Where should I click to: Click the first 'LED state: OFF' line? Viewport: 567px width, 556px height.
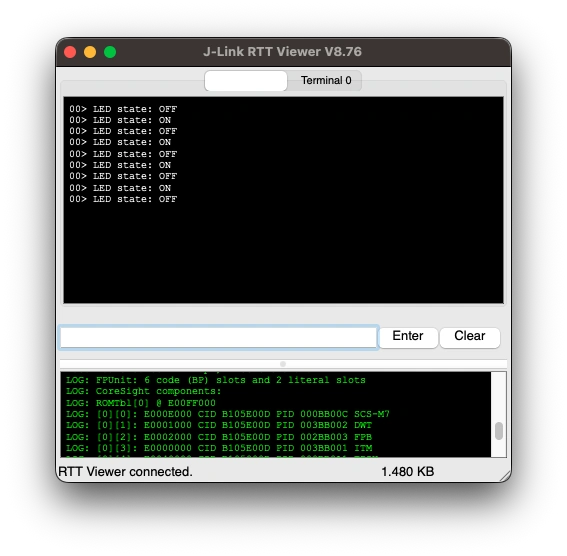coord(123,109)
